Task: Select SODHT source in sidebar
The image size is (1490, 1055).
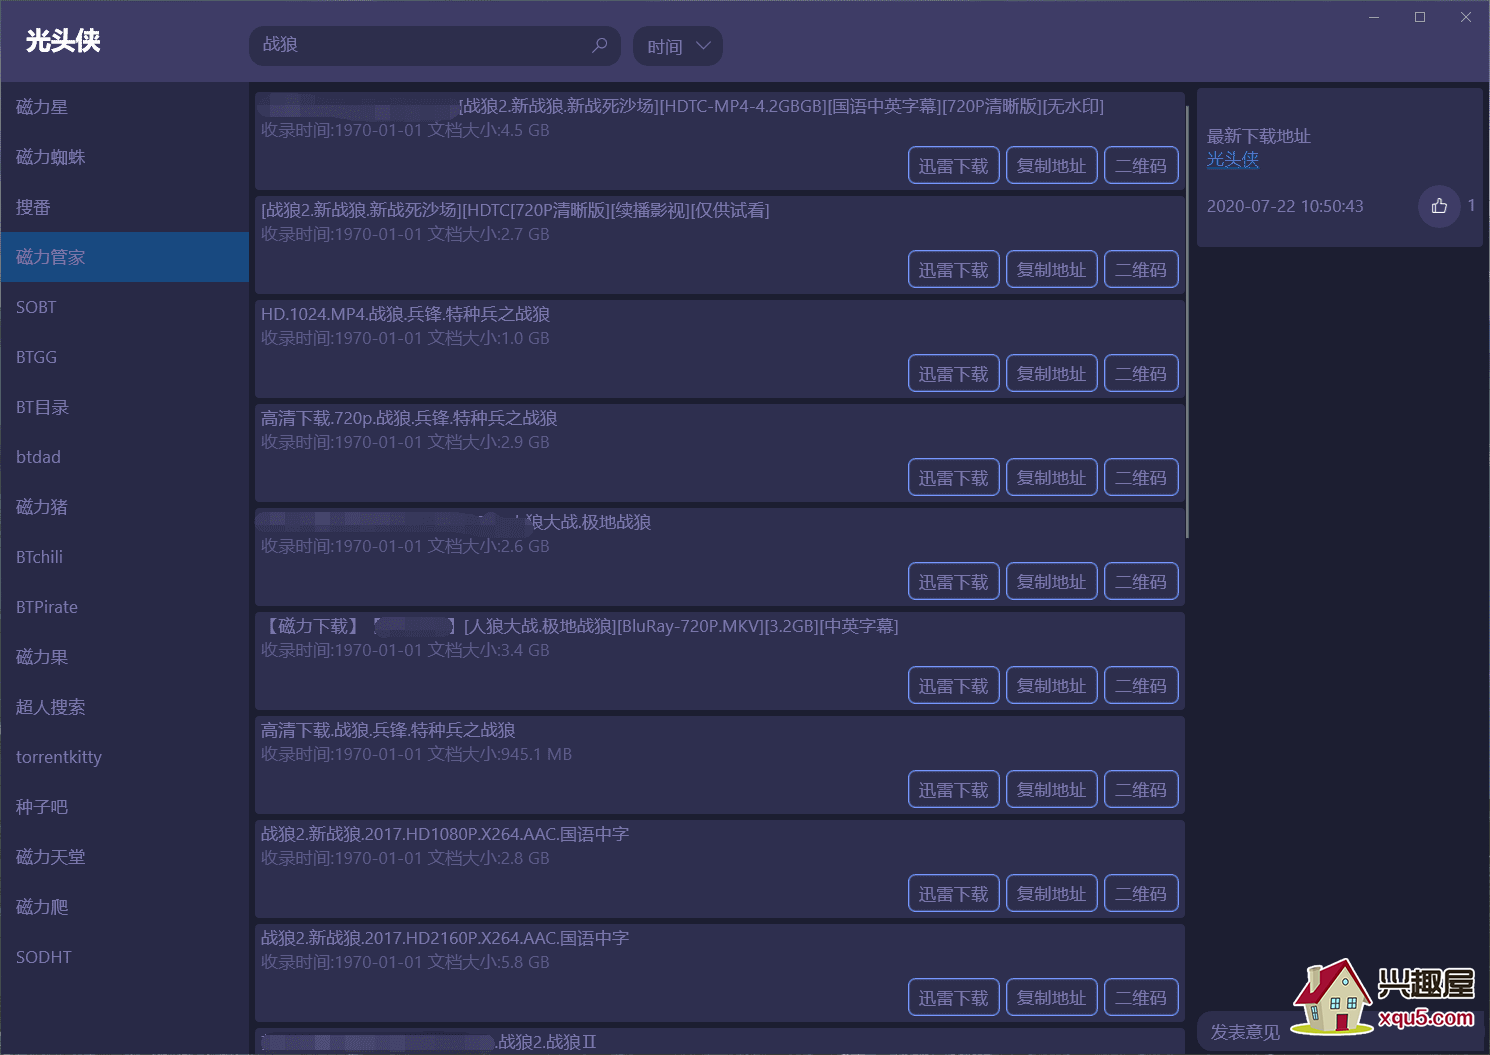Action: [125, 957]
